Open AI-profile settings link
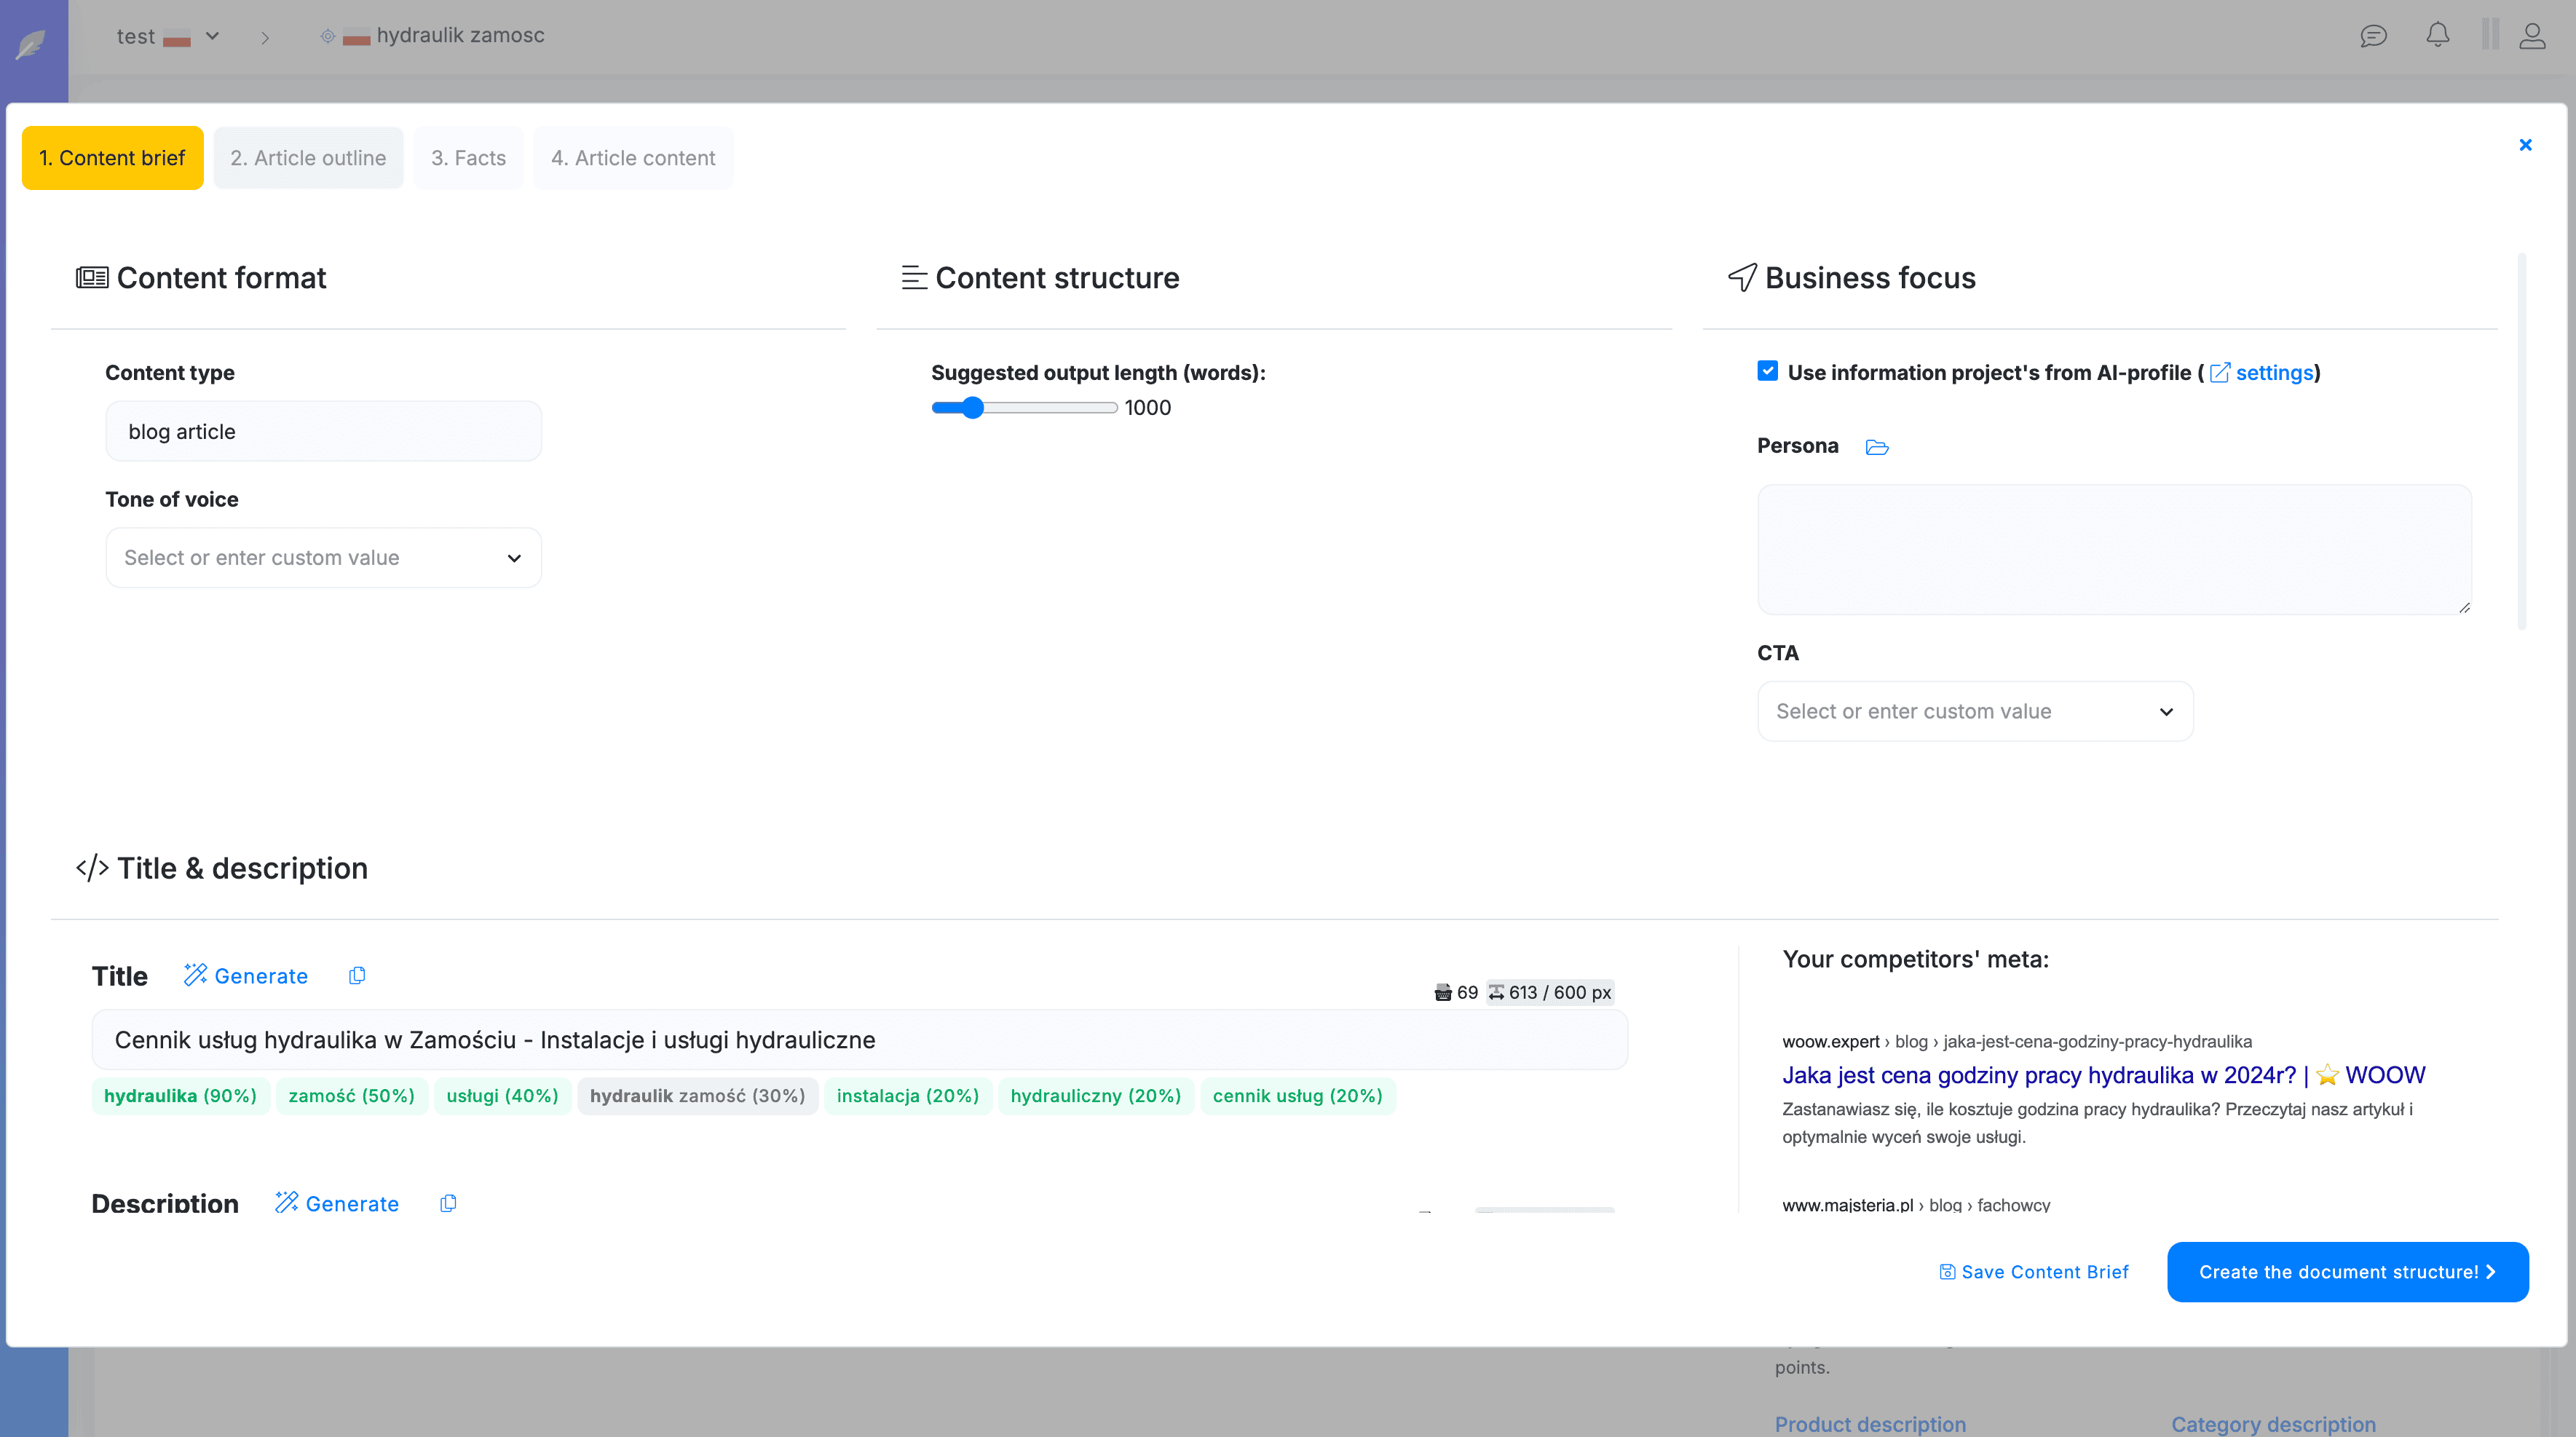Screen dimensions: 2576x1437 (x=2274, y=373)
